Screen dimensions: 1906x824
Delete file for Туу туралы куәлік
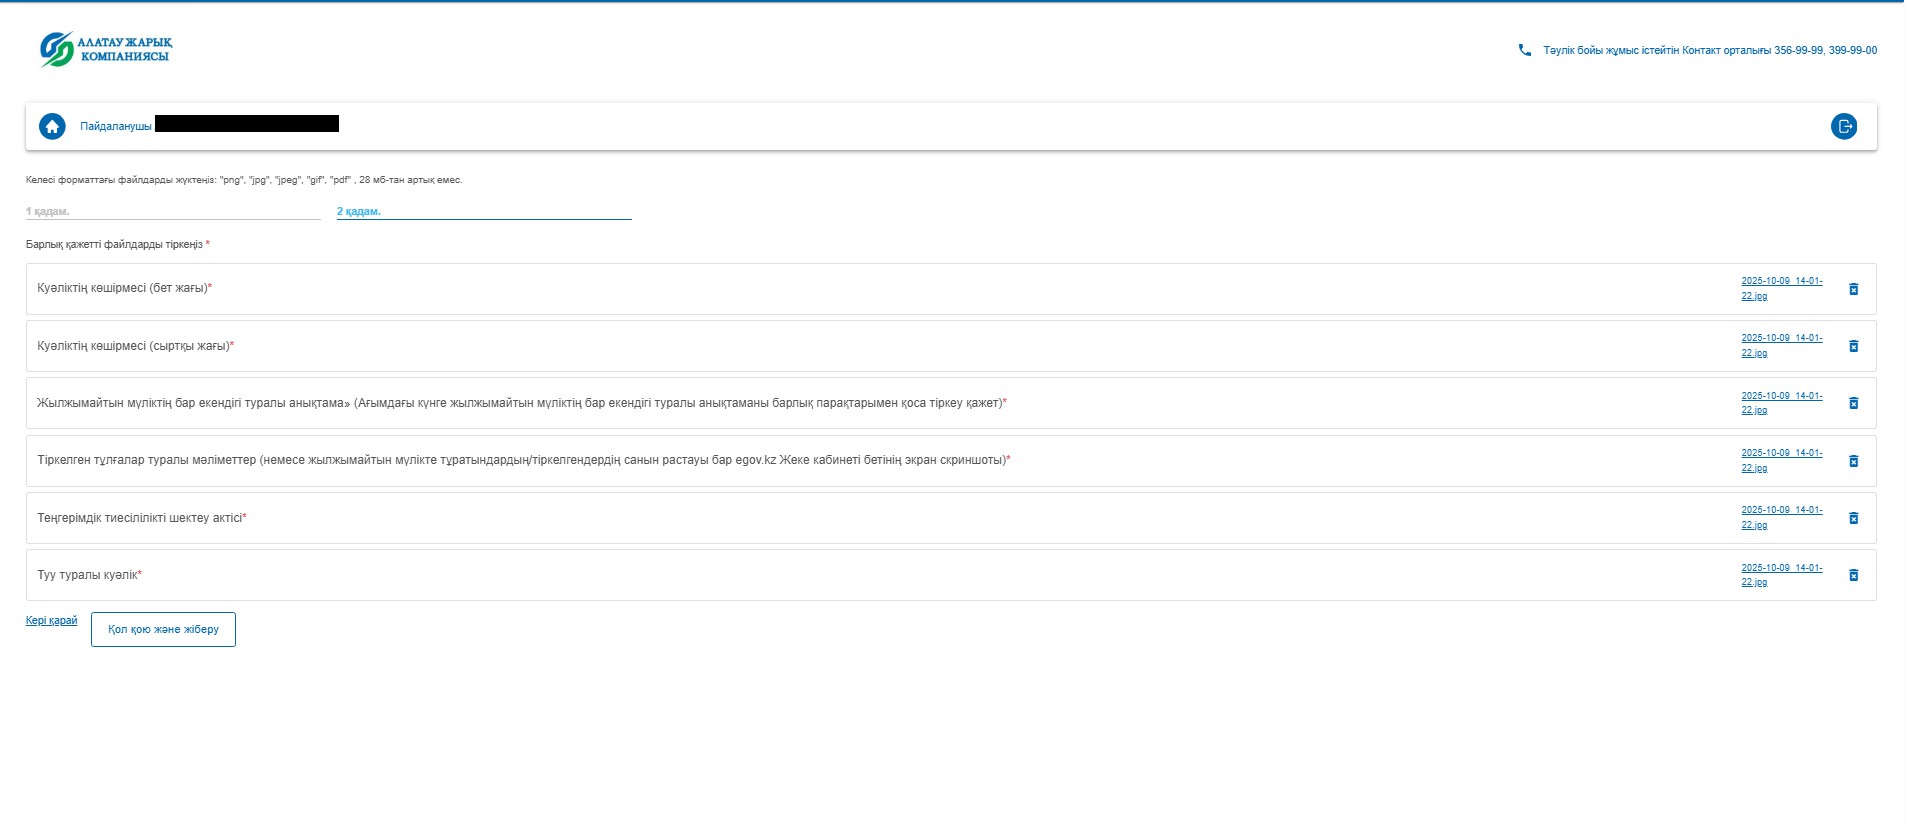point(1853,575)
